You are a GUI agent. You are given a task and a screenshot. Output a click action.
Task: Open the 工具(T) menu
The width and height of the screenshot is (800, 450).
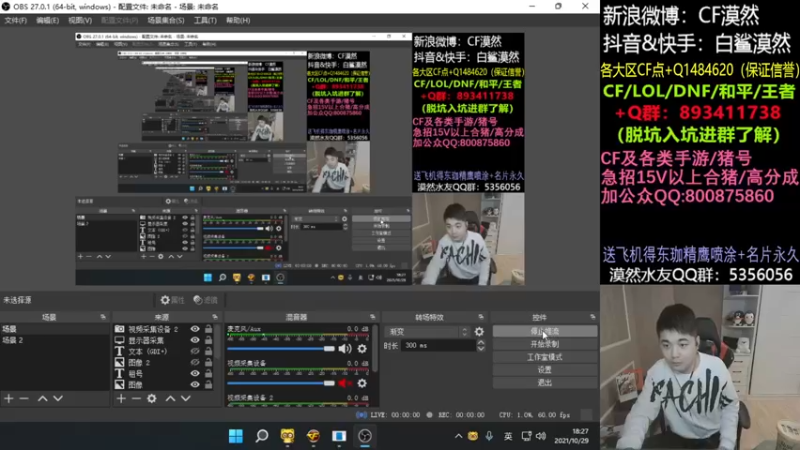[x=205, y=20]
